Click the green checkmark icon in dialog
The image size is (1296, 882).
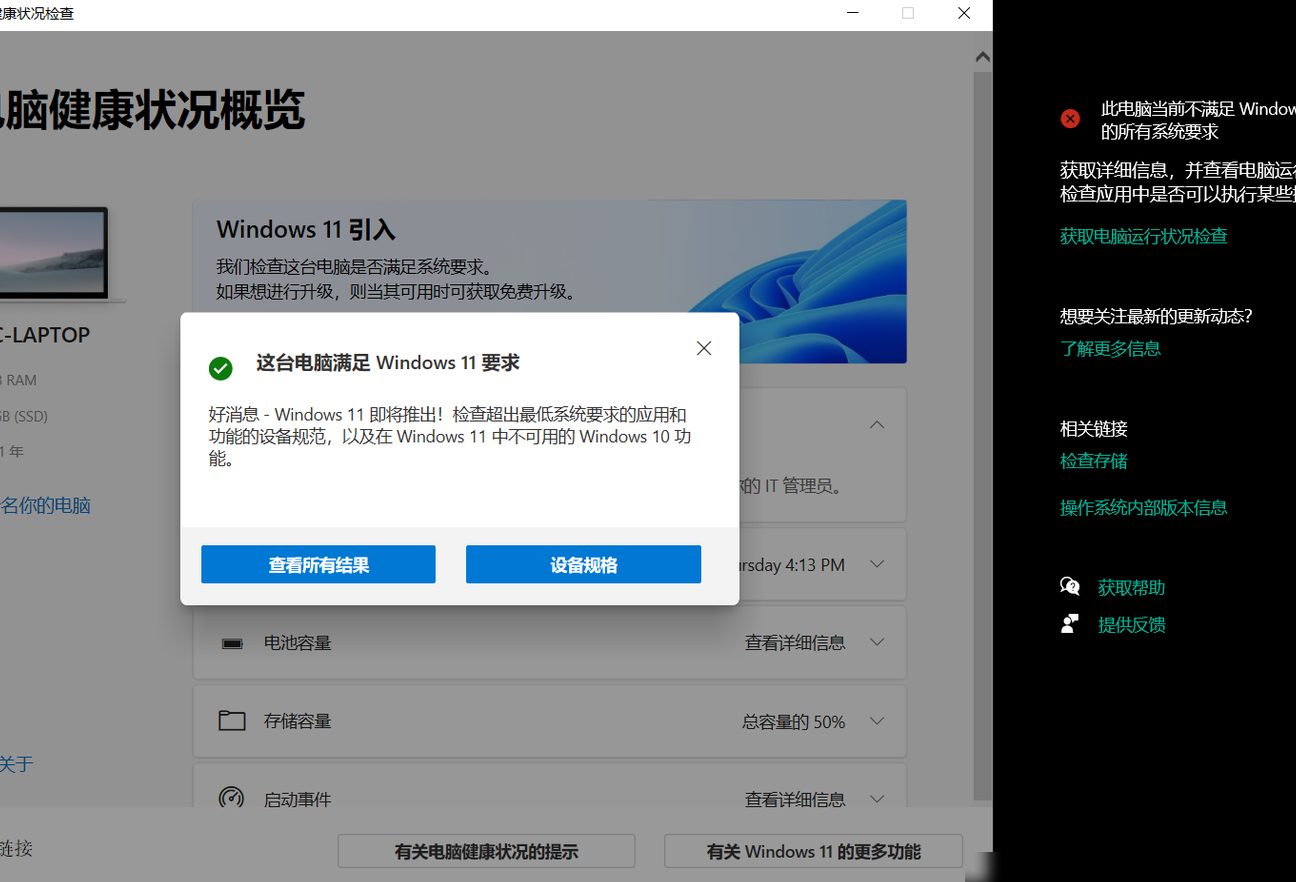[220, 368]
